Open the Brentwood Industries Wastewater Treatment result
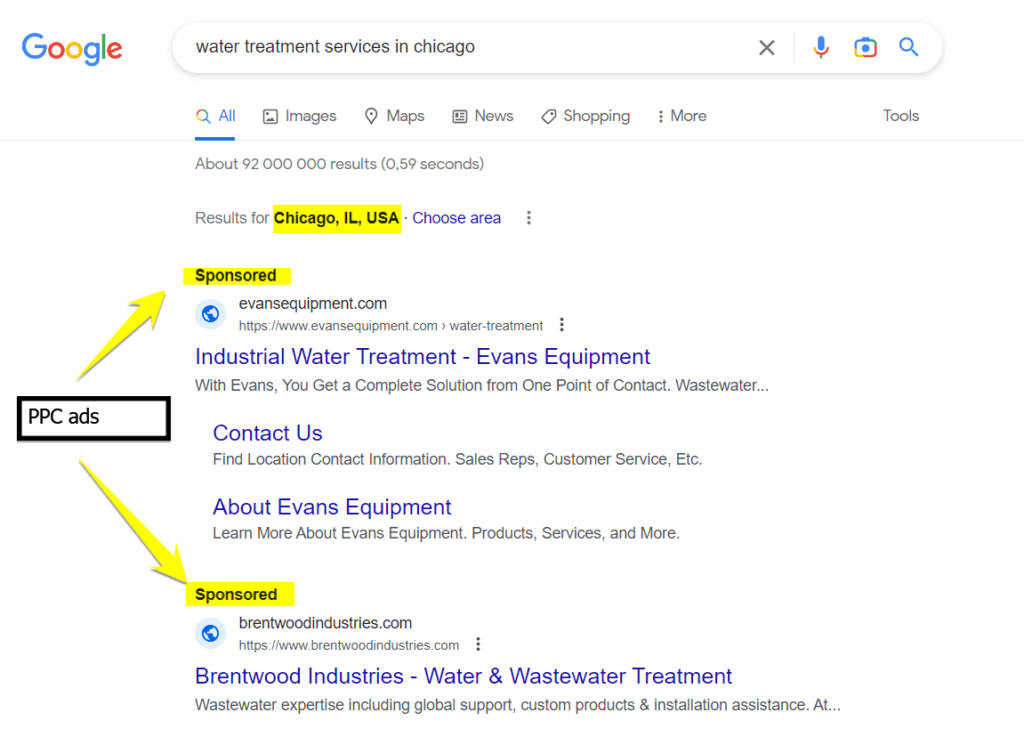1024x729 pixels. pos(463,676)
